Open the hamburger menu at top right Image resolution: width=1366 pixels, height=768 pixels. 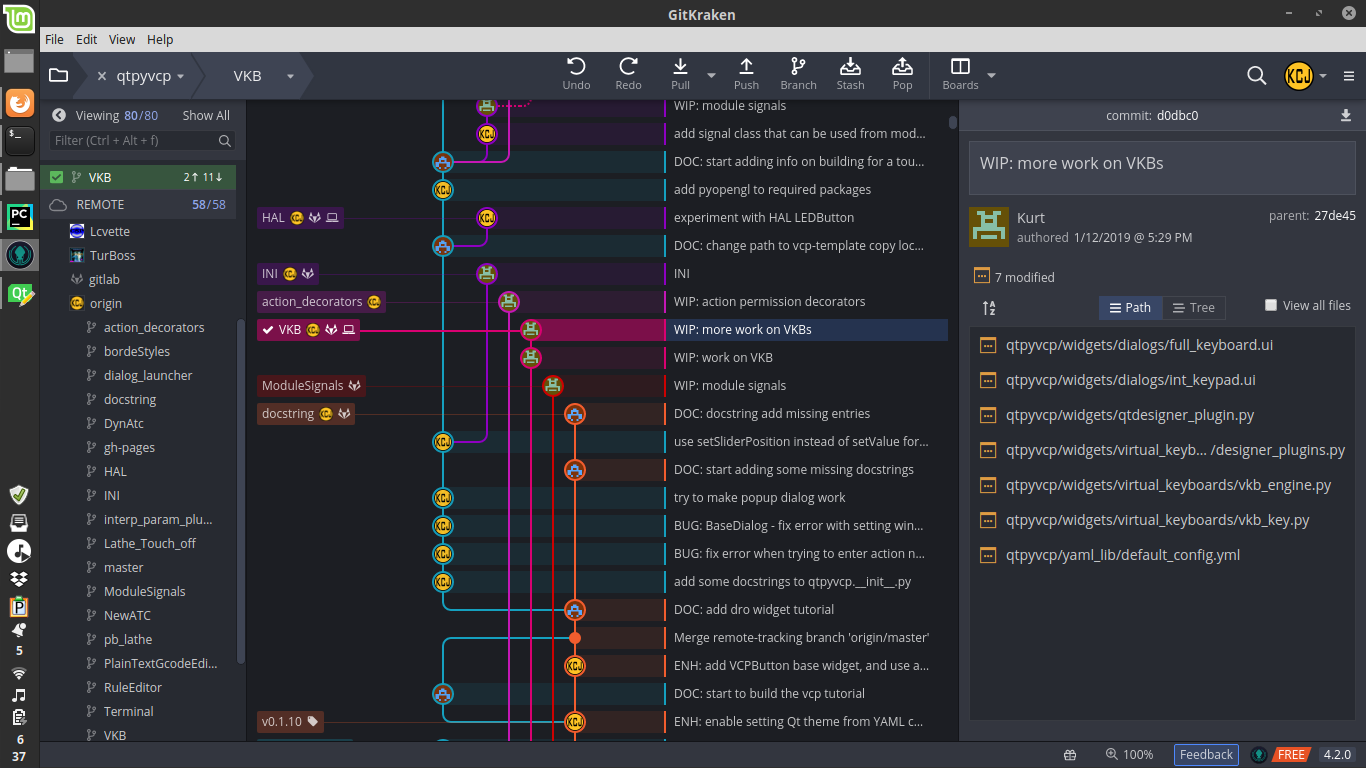1349,76
